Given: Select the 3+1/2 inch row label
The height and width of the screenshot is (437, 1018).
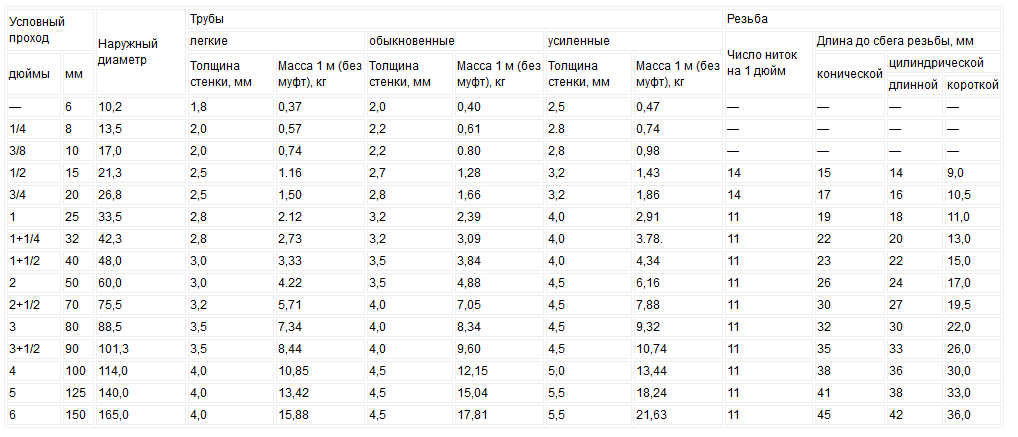Looking at the screenshot, I should (x=34, y=349).
